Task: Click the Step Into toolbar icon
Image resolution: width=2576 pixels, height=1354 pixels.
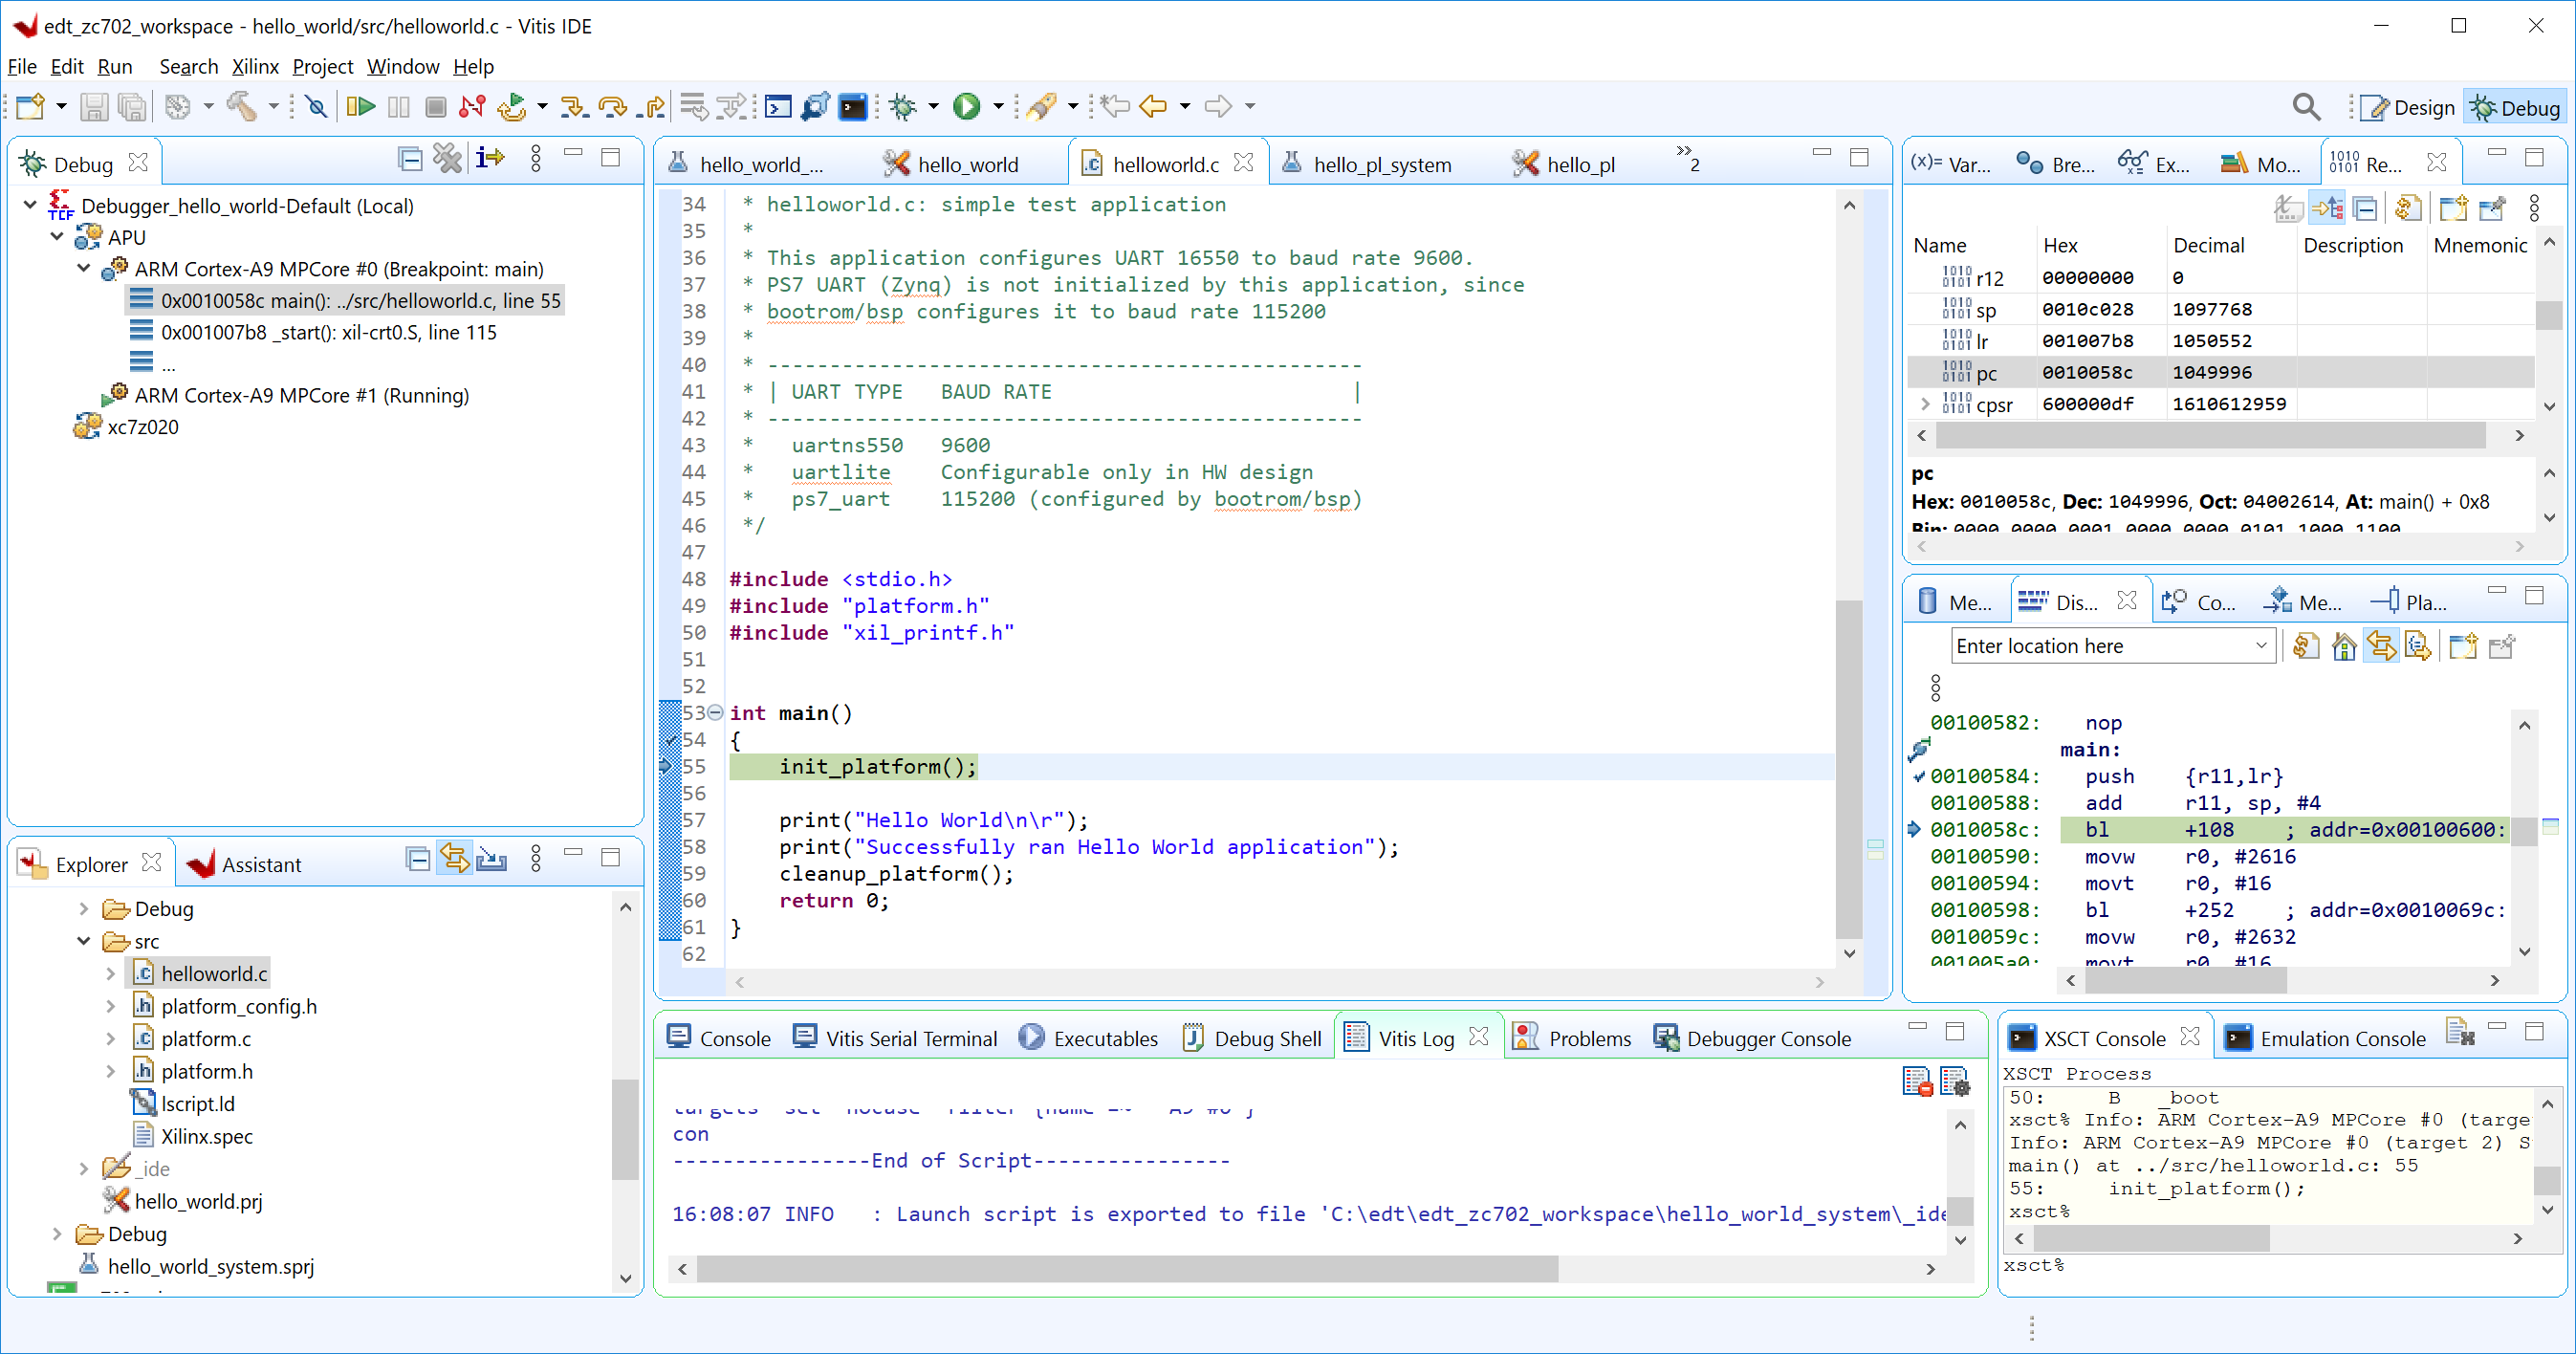Action: pyautogui.click(x=574, y=106)
